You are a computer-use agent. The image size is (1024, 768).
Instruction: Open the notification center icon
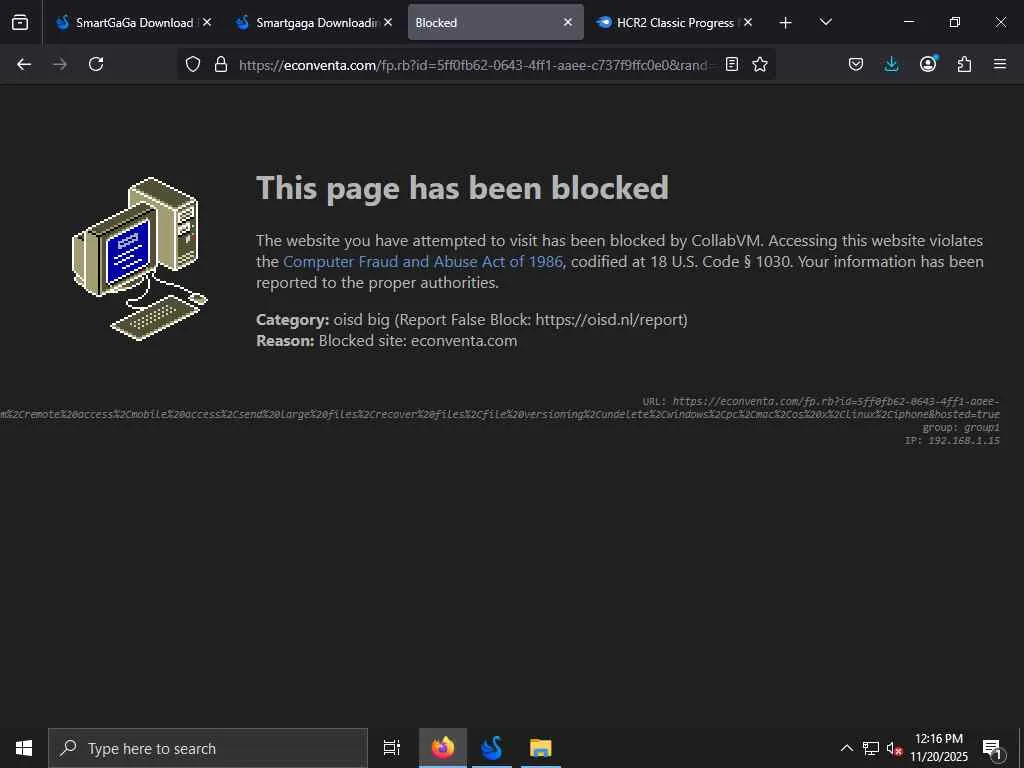(992, 748)
